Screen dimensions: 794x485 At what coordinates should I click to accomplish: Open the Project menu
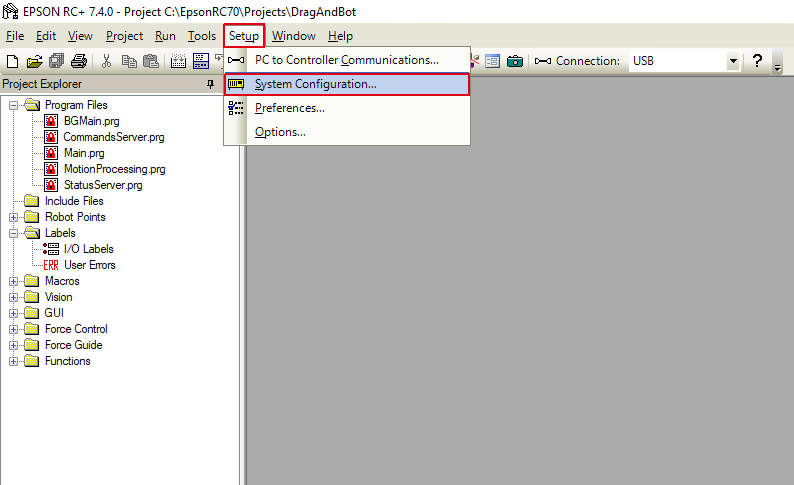click(125, 36)
